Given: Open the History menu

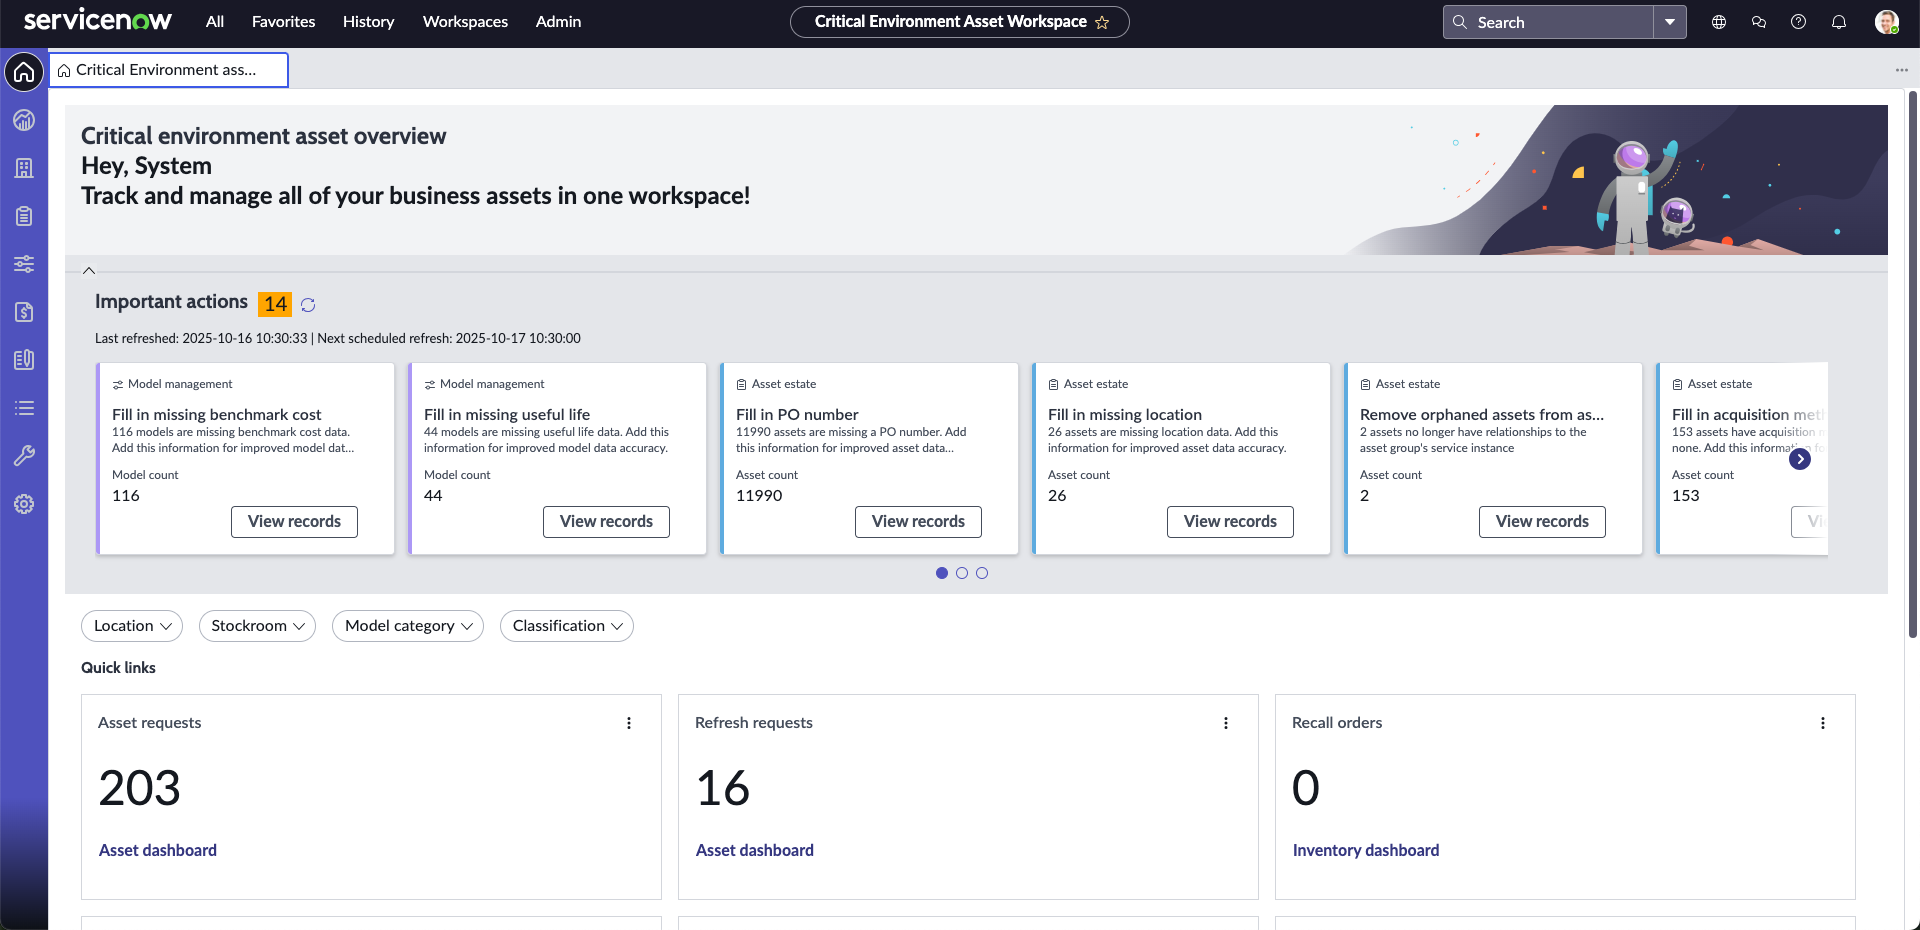Looking at the screenshot, I should [369, 22].
